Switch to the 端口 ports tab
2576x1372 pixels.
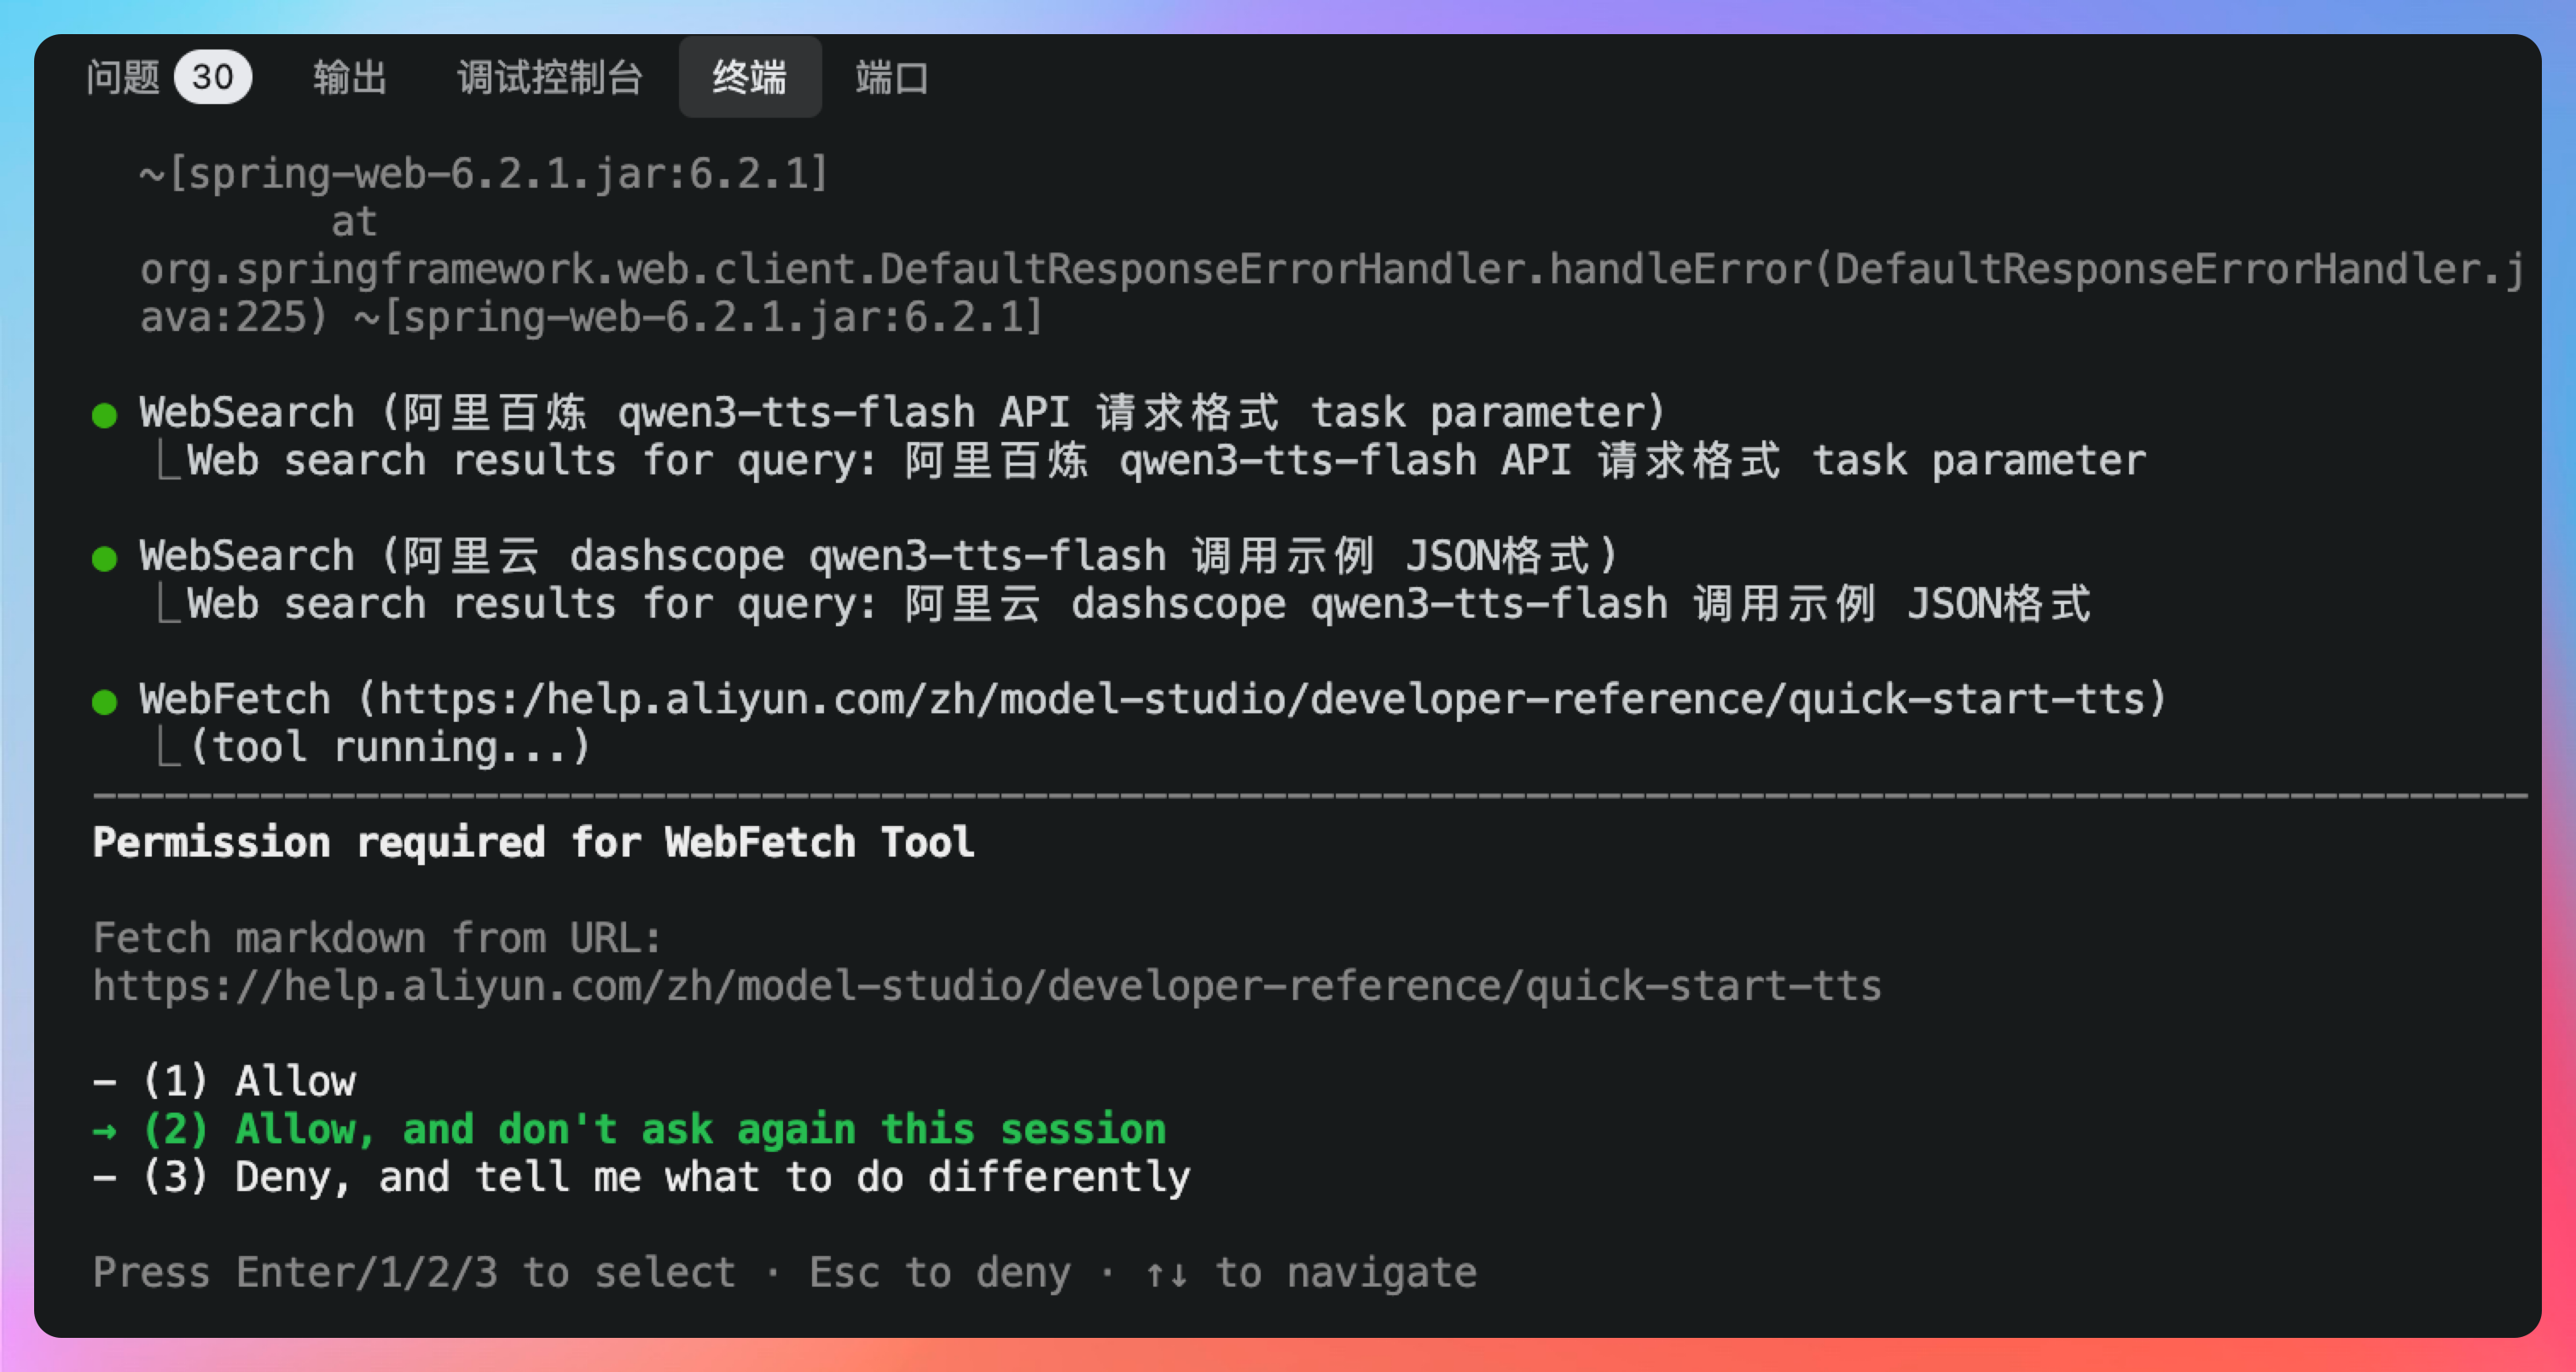pos(891,77)
